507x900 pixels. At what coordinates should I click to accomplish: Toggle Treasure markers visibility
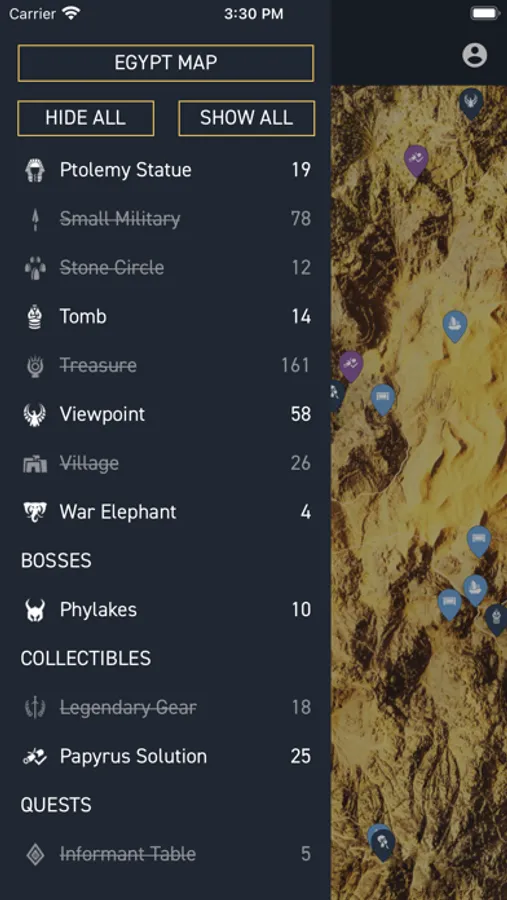tap(166, 365)
